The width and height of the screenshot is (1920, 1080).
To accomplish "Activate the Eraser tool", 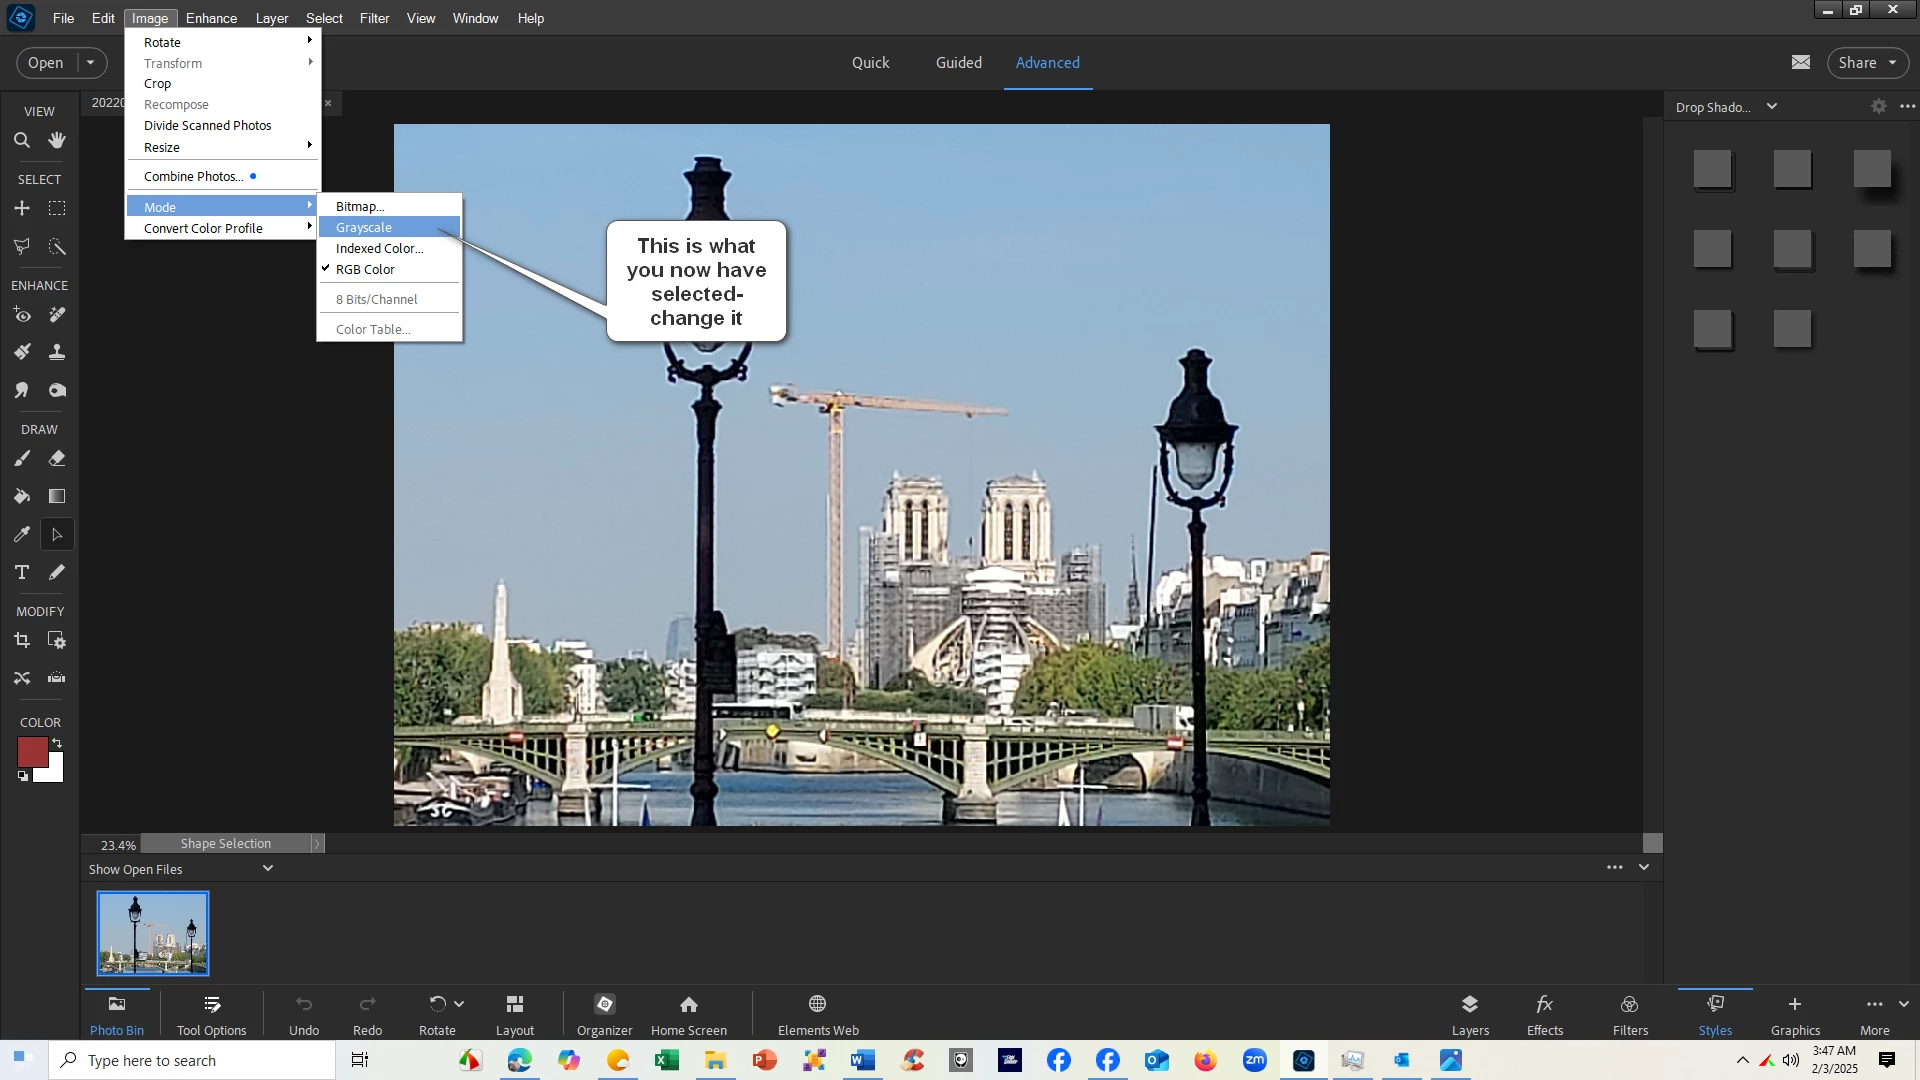I will [x=57, y=459].
